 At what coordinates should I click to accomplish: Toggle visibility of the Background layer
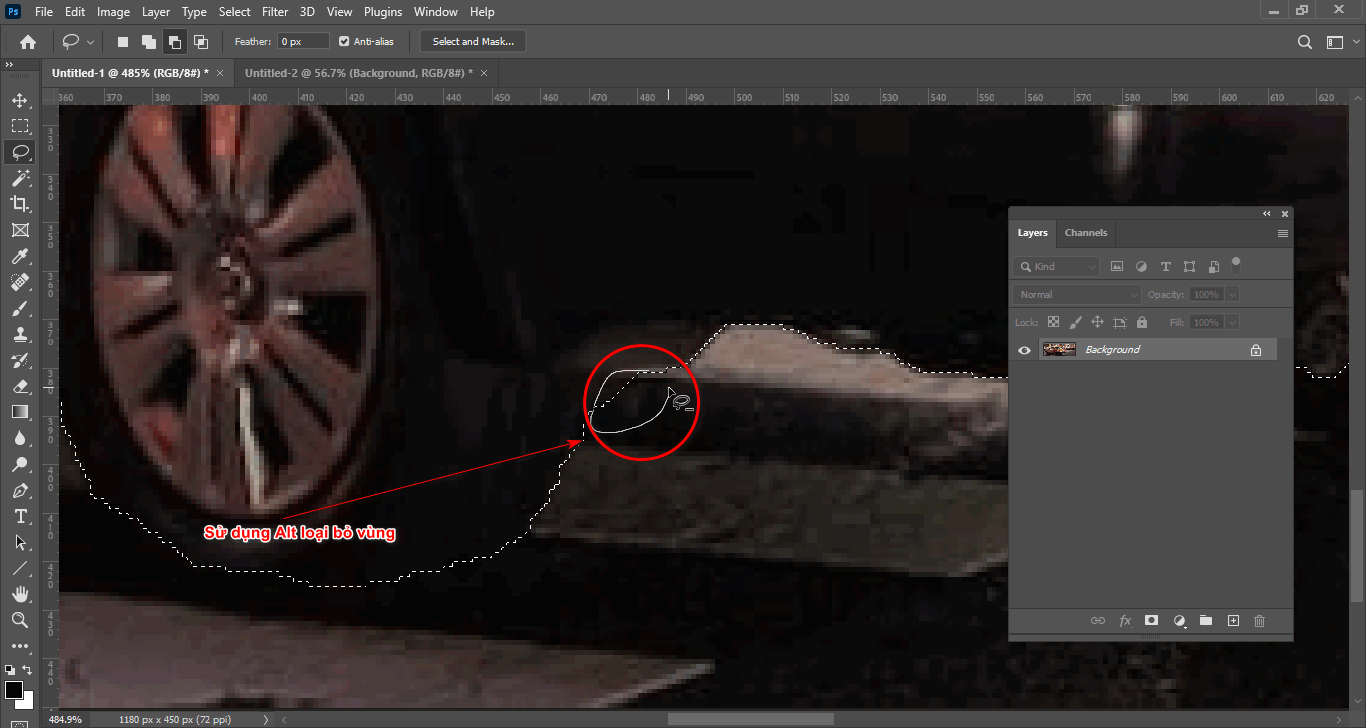1023,348
